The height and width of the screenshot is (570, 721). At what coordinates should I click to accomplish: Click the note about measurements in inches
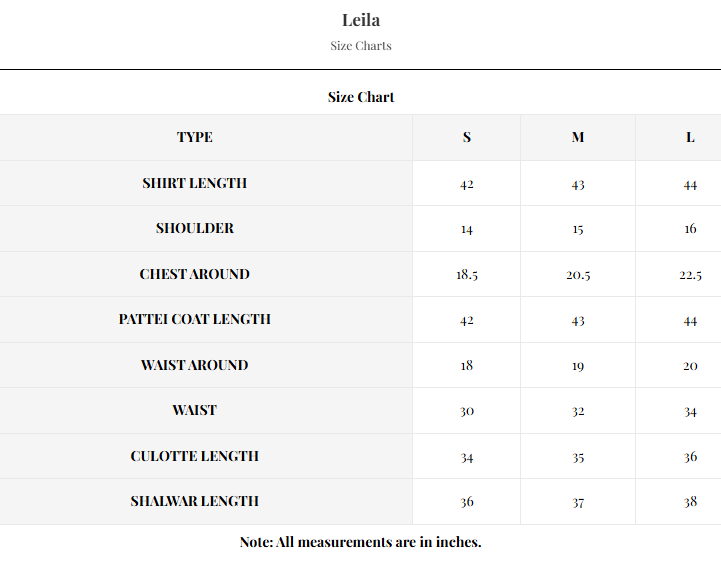pyautogui.click(x=360, y=542)
